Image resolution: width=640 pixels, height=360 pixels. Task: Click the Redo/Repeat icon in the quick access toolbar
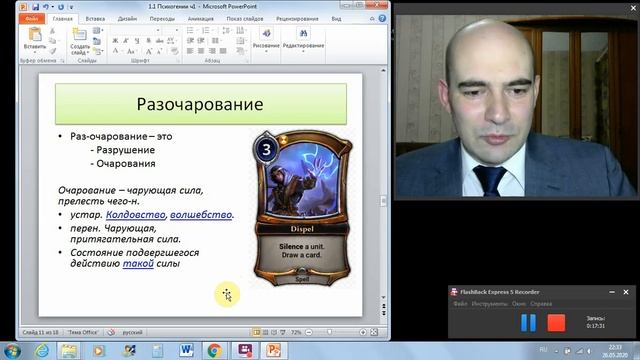(61, 7)
